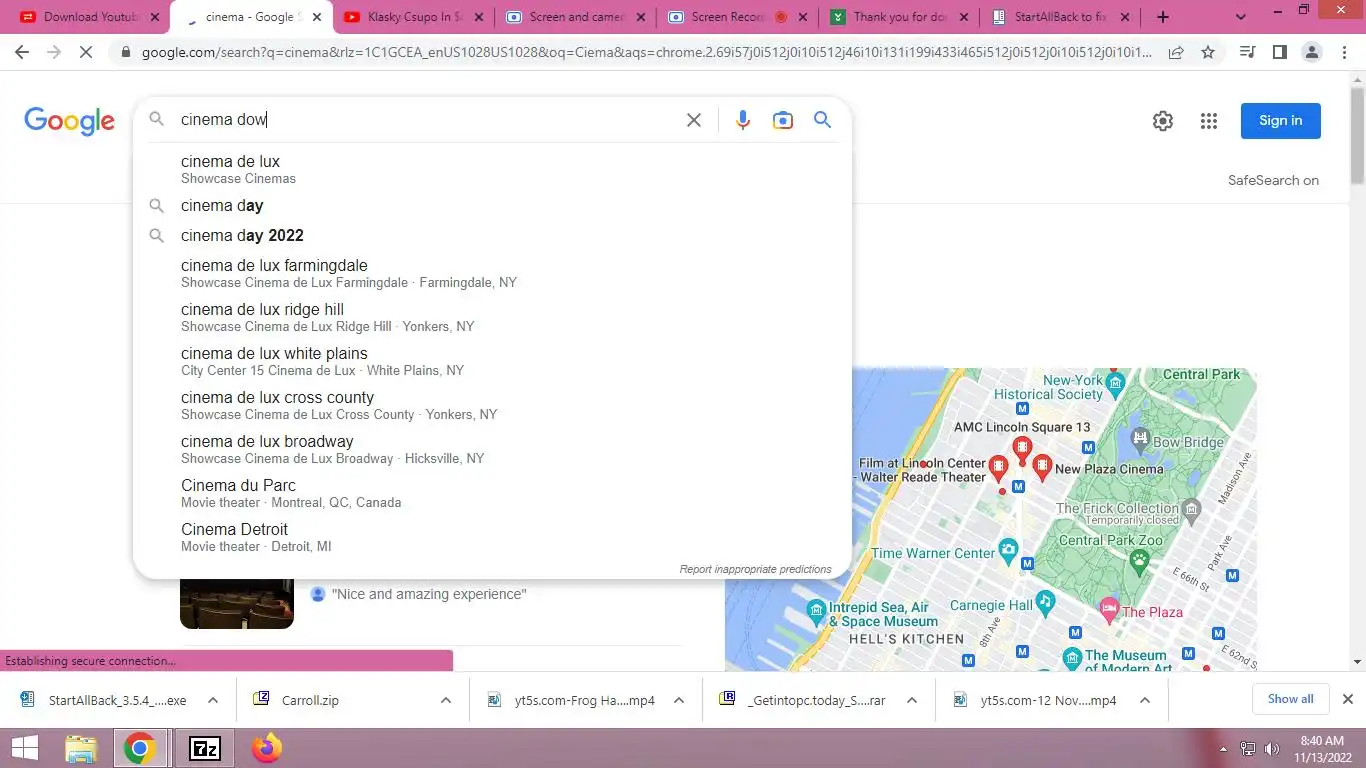Open search by image camera icon
Screen dimensions: 1366x768
click(782, 120)
